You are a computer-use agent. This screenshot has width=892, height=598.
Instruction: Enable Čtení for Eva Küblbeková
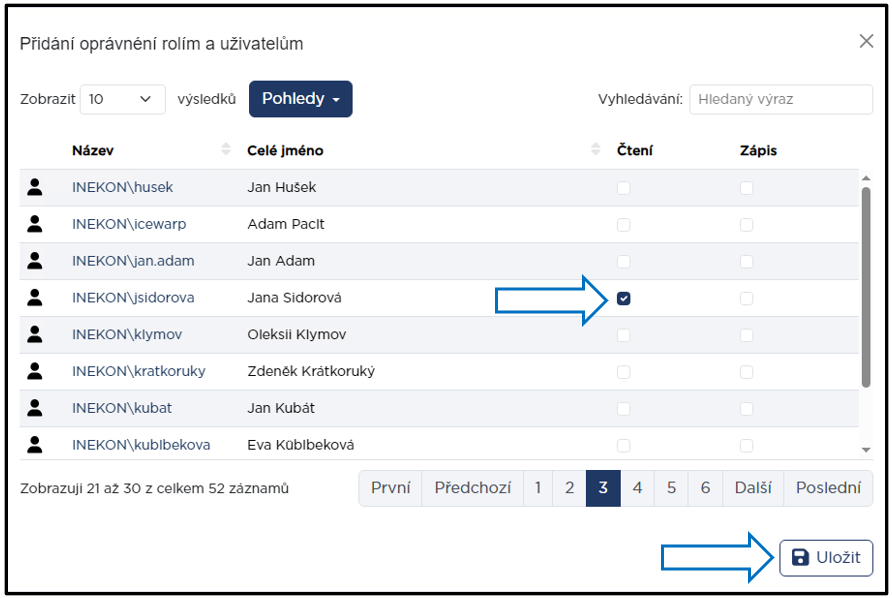[x=623, y=446]
